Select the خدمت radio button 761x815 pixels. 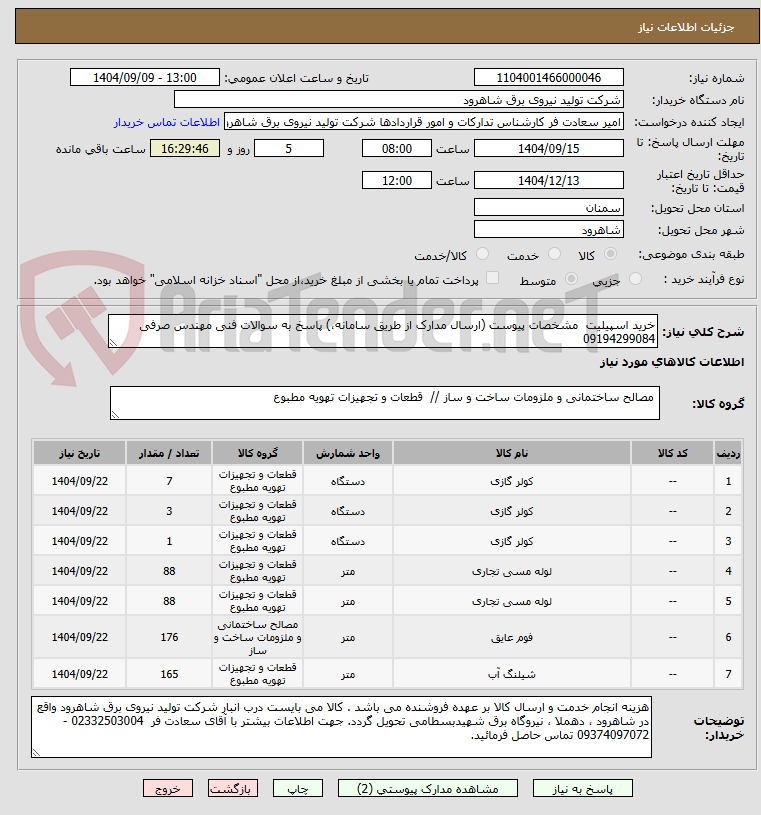555,254
